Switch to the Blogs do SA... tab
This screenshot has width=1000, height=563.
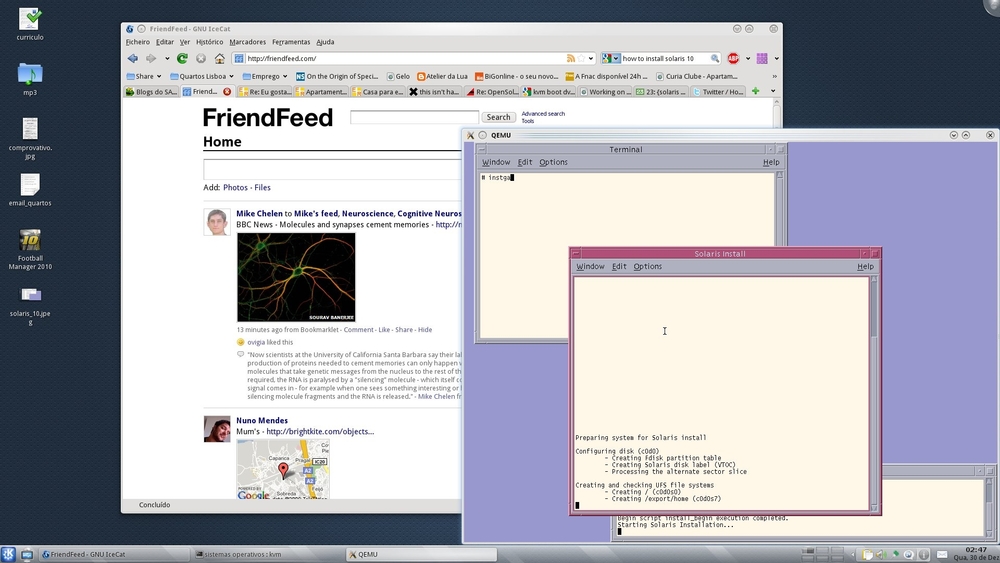click(x=151, y=92)
